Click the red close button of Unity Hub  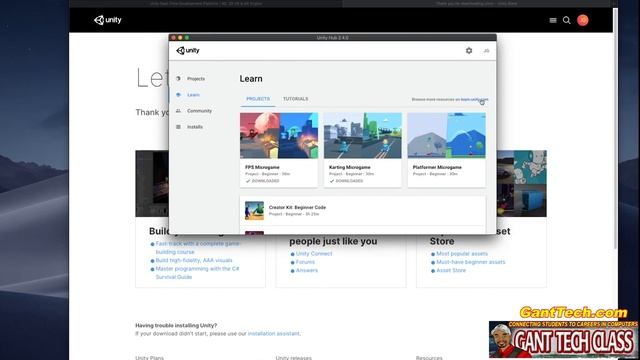point(173,38)
